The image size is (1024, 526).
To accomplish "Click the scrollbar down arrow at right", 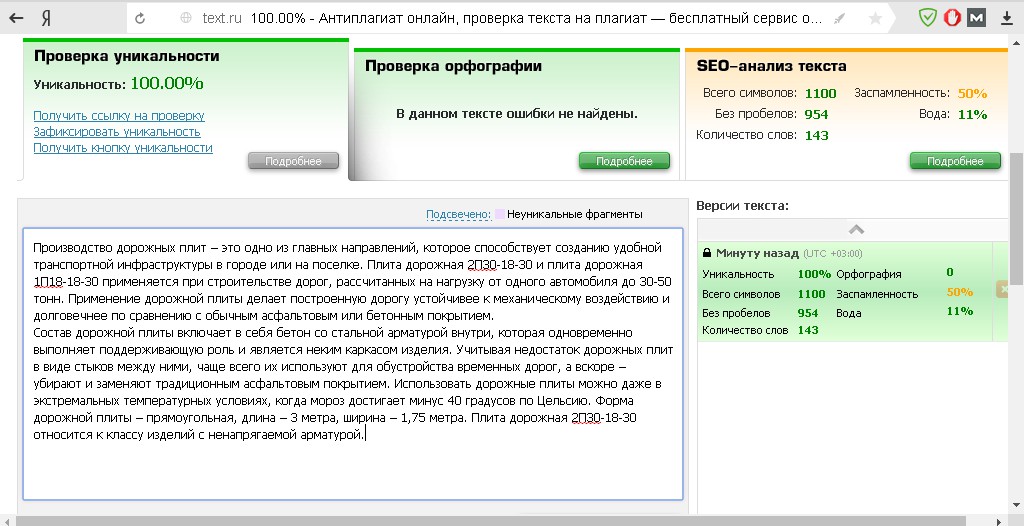I will 1016,505.
